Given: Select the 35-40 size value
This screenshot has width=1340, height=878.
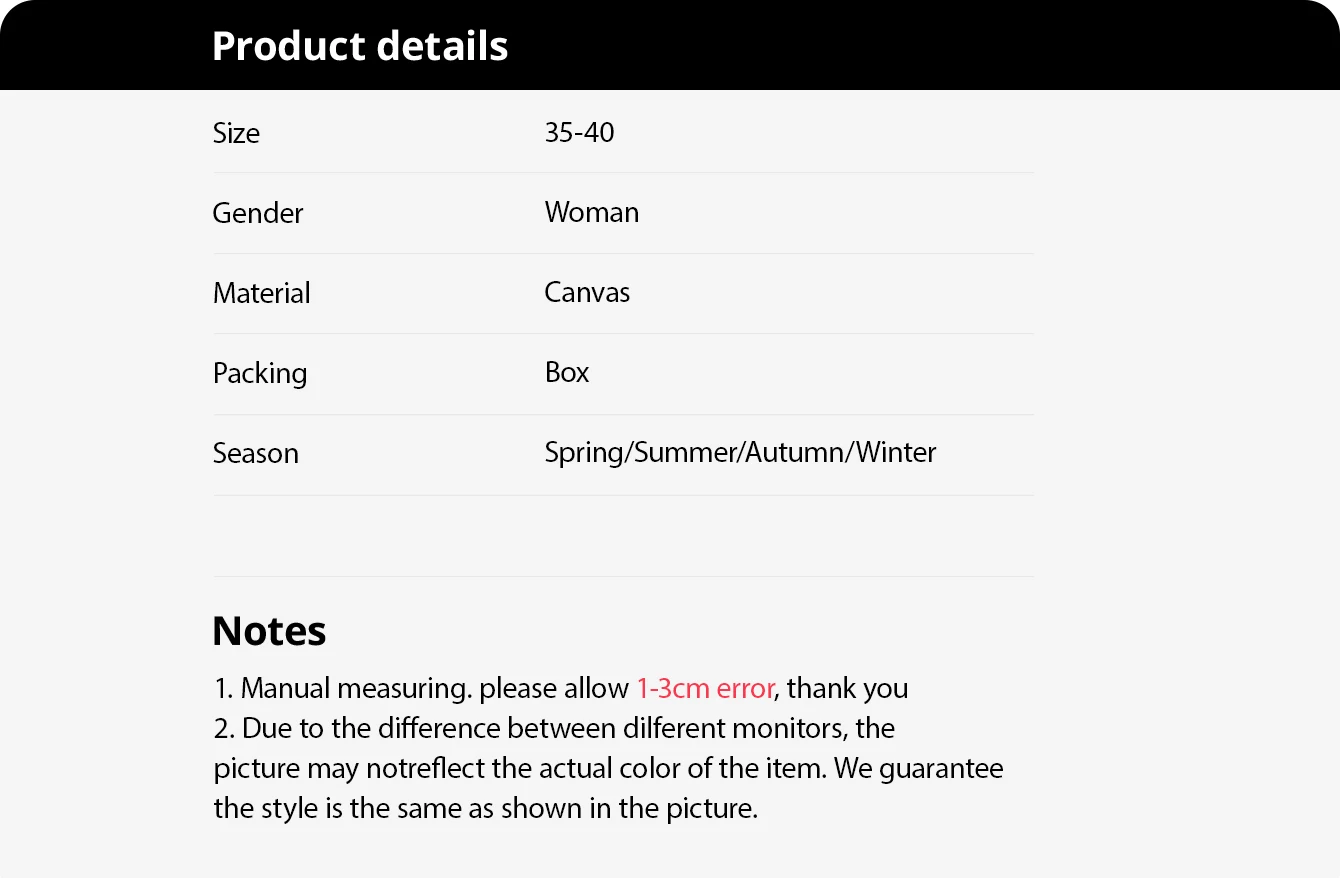Looking at the screenshot, I should click(x=579, y=132).
